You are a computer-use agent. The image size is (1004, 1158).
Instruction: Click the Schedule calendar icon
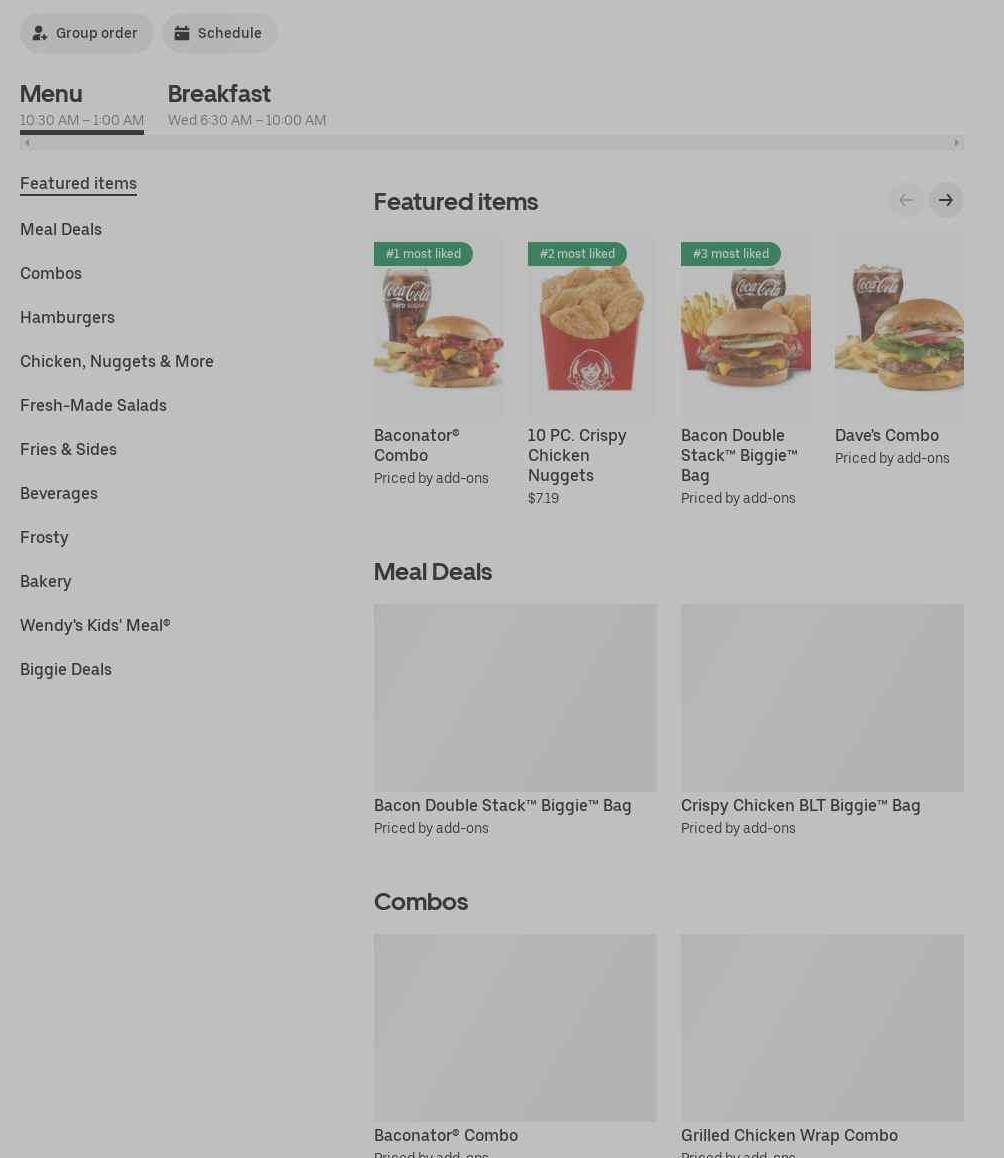point(182,33)
